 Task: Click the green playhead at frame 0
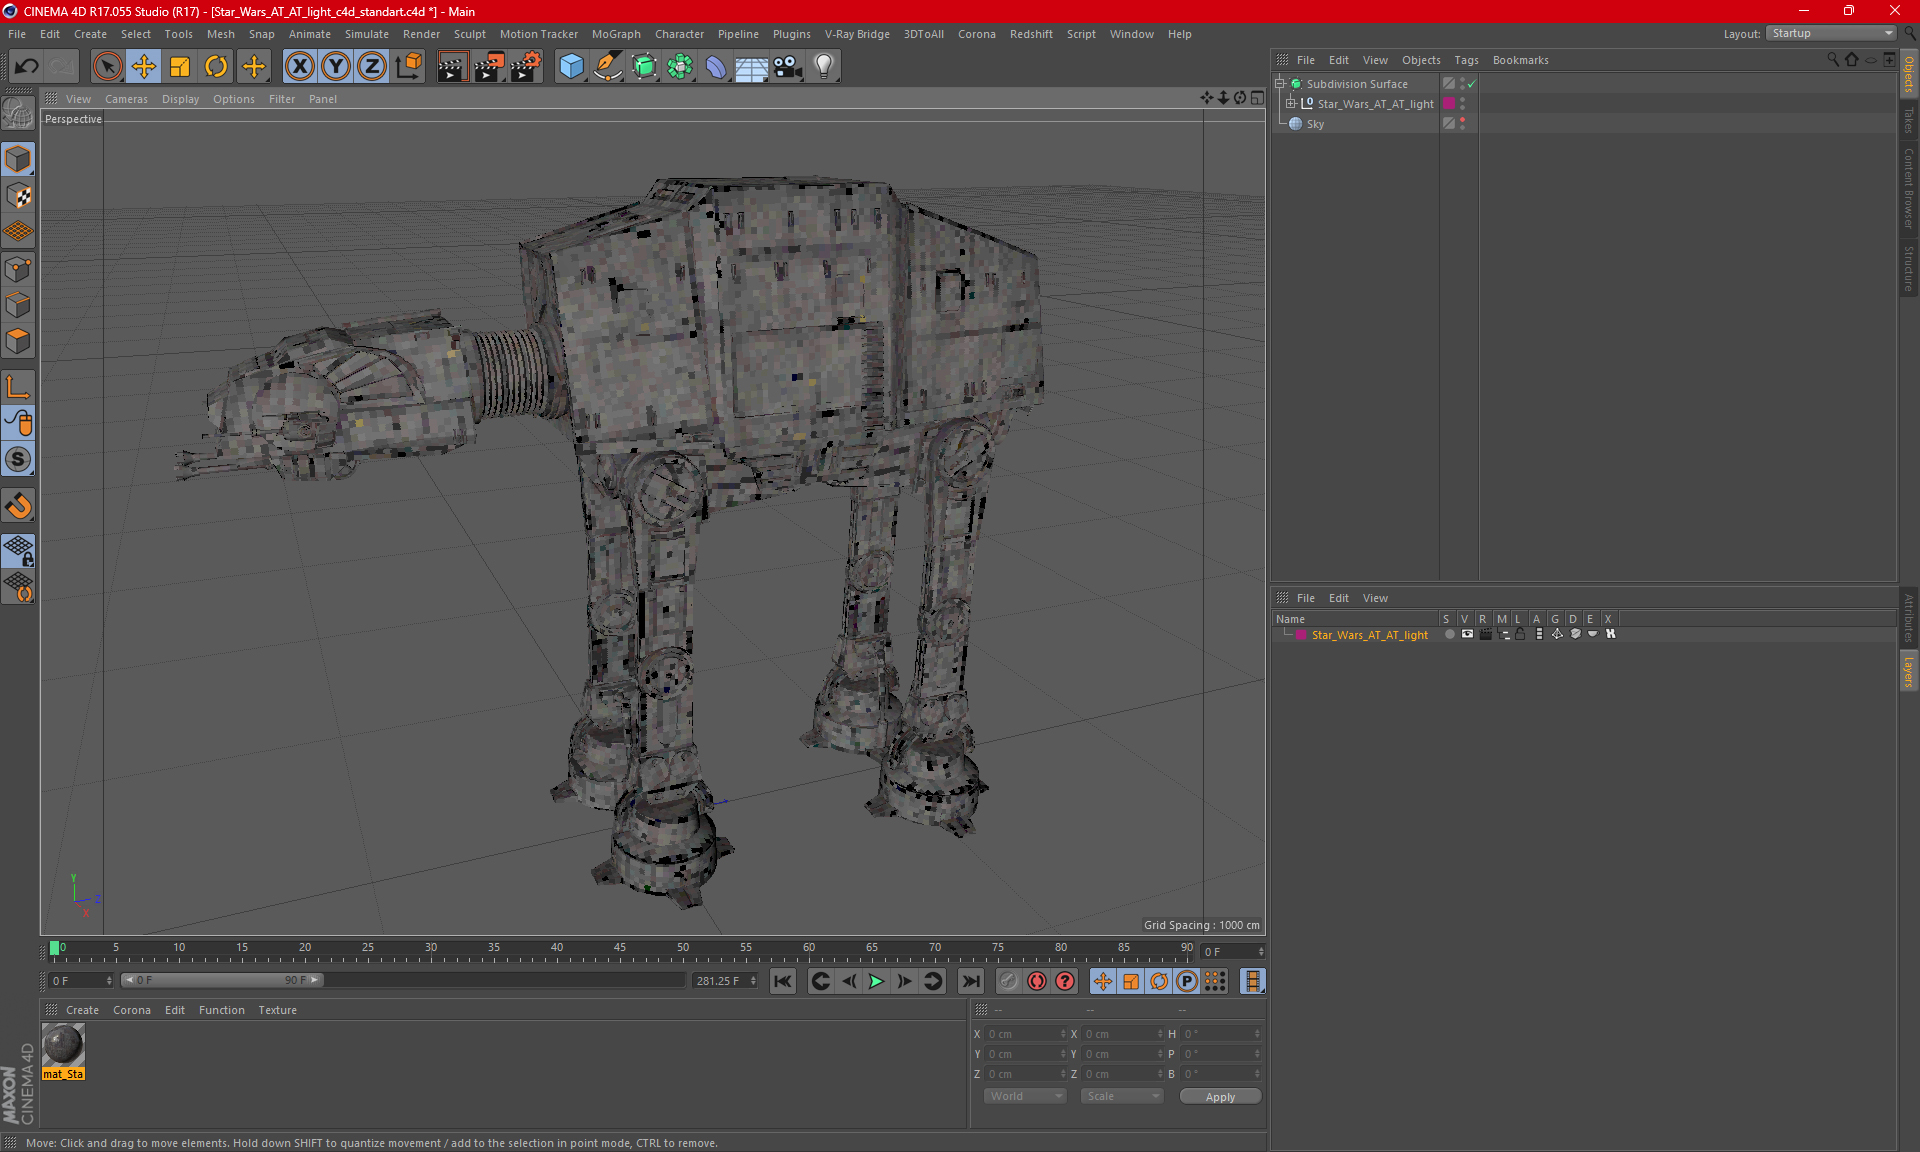(54, 948)
